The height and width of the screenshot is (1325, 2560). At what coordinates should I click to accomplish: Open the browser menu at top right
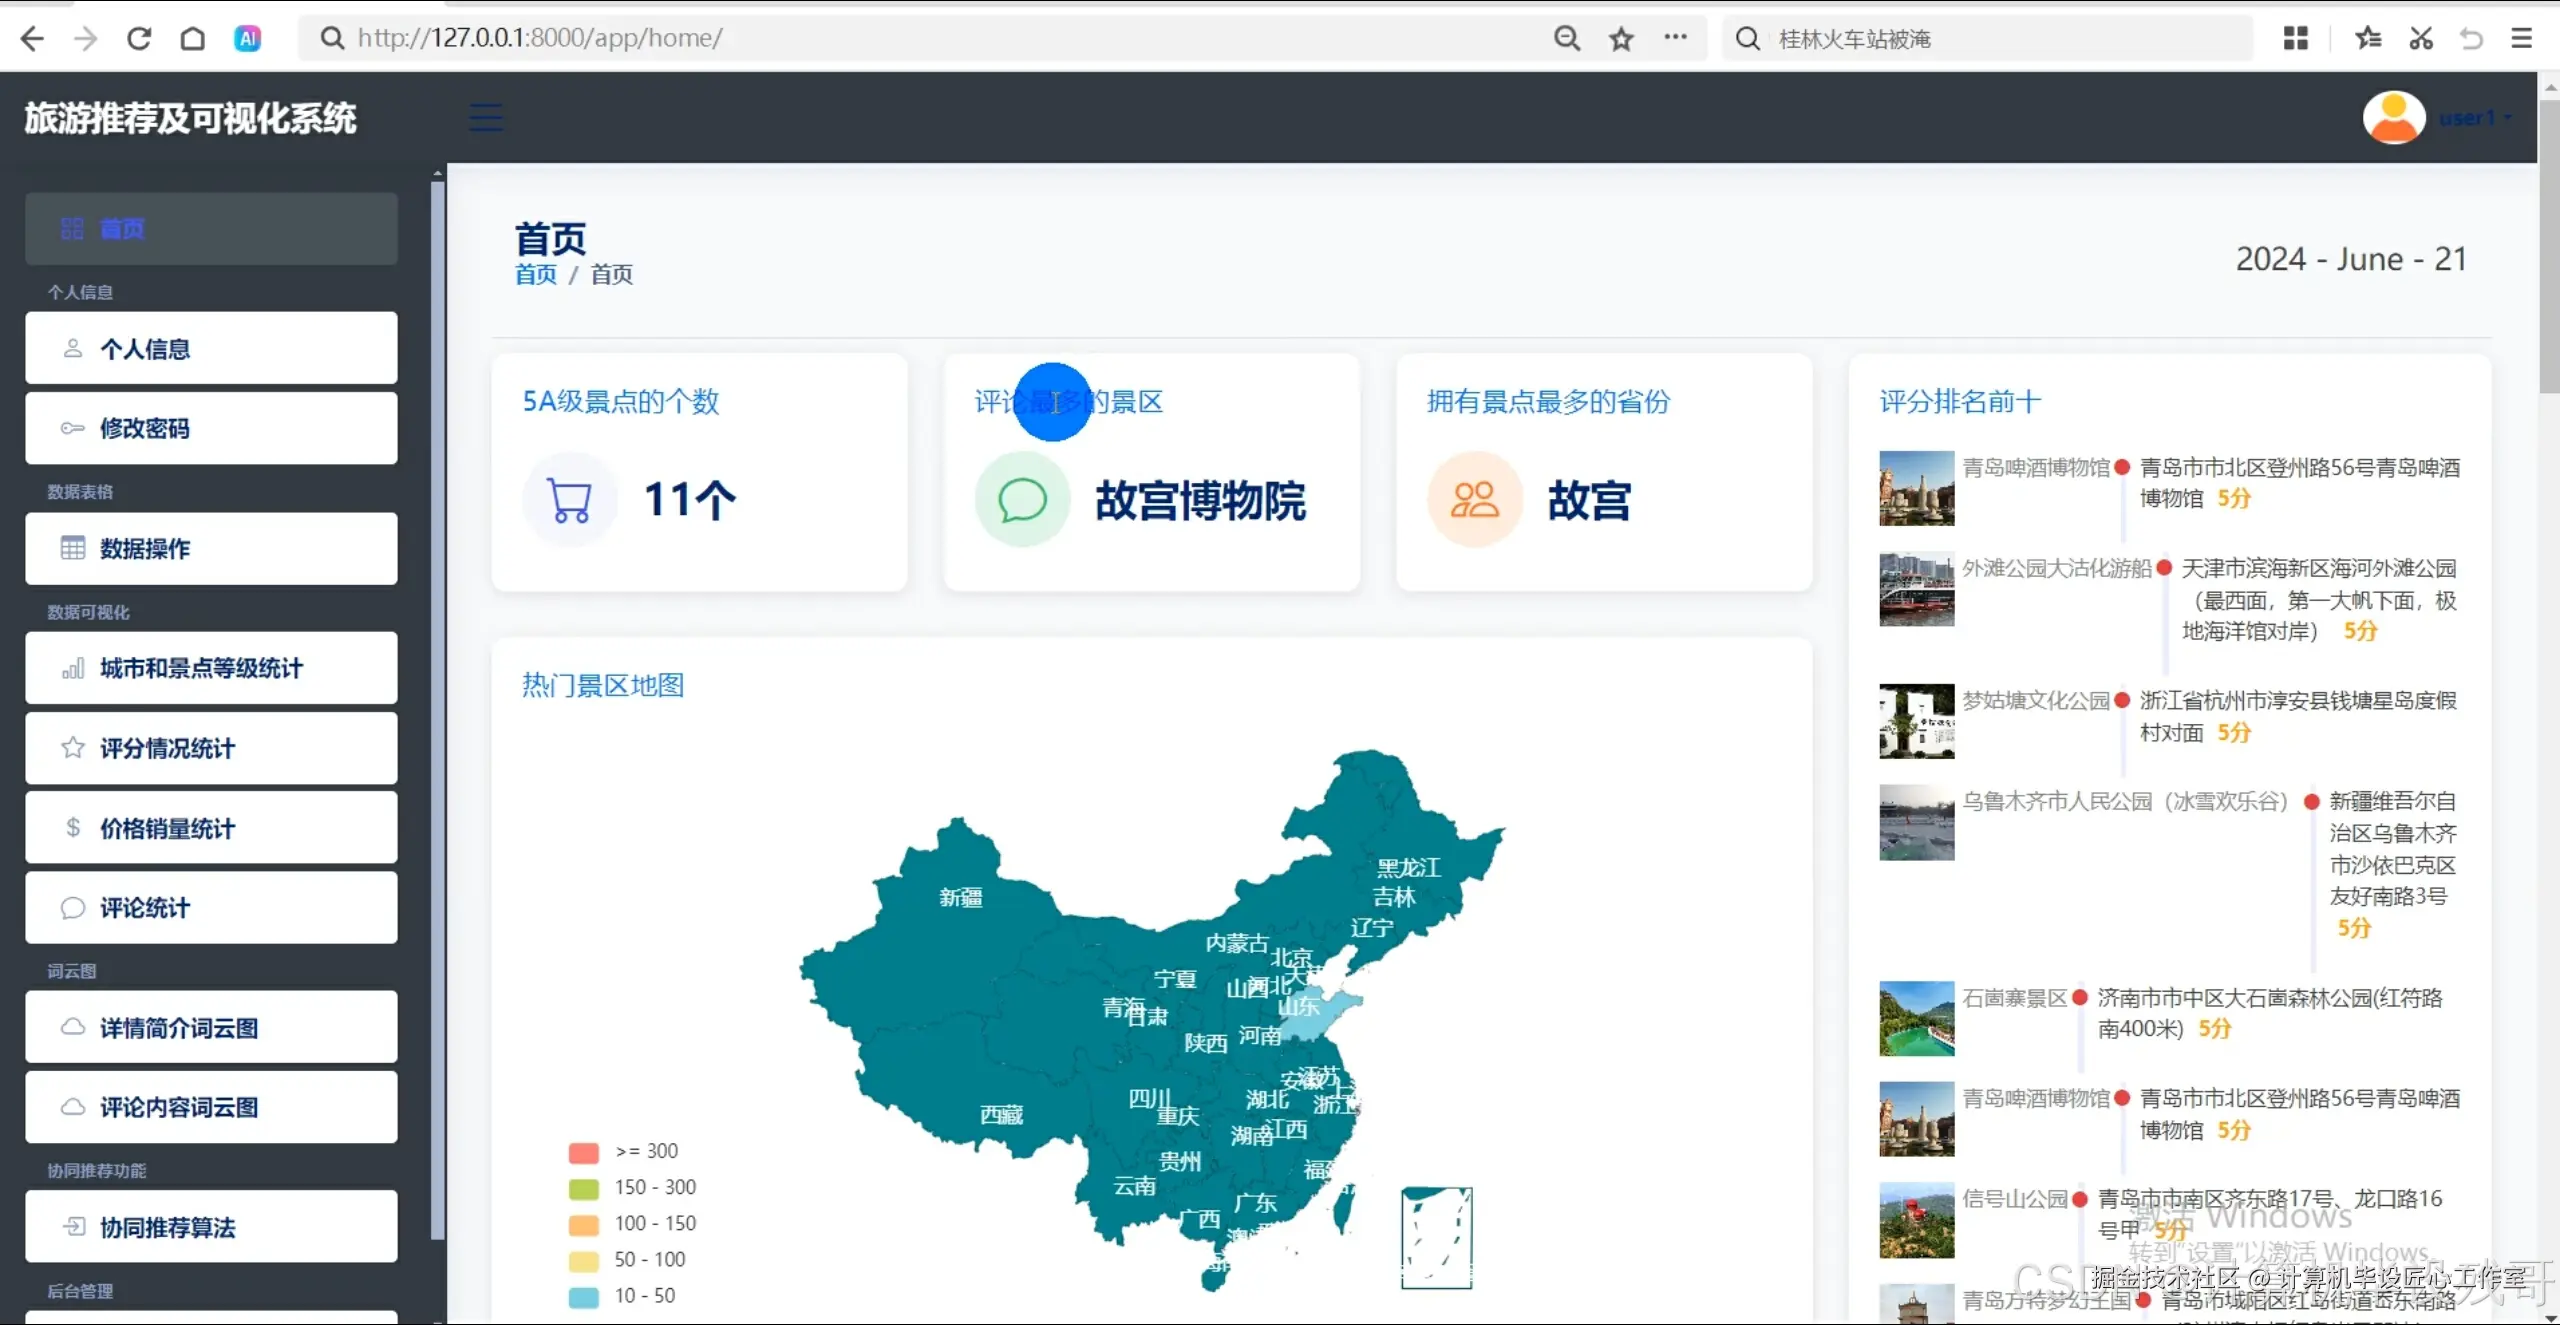pyautogui.click(x=2522, y=38)
